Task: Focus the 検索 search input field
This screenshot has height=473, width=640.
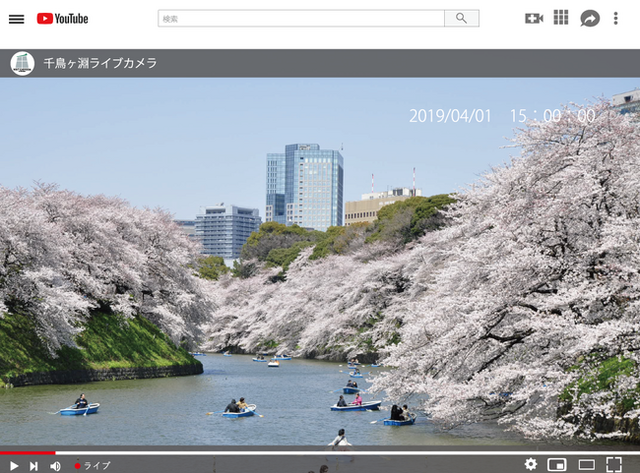Action: click(300, 18)
